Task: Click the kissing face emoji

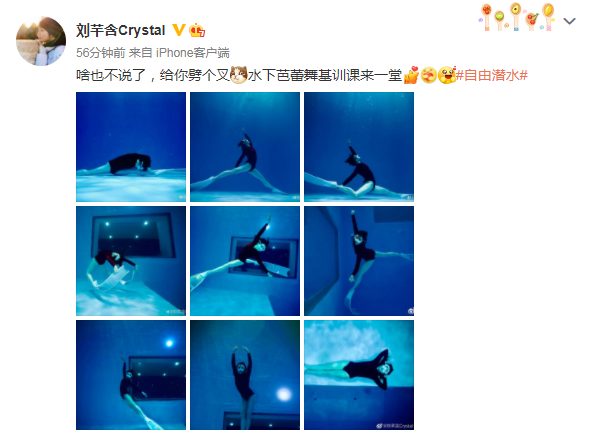Action: [x=429, y=75]
